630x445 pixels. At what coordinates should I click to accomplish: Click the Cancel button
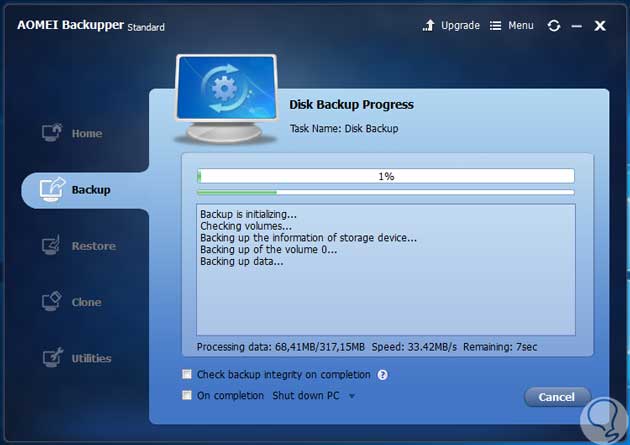tap(557, 397)
